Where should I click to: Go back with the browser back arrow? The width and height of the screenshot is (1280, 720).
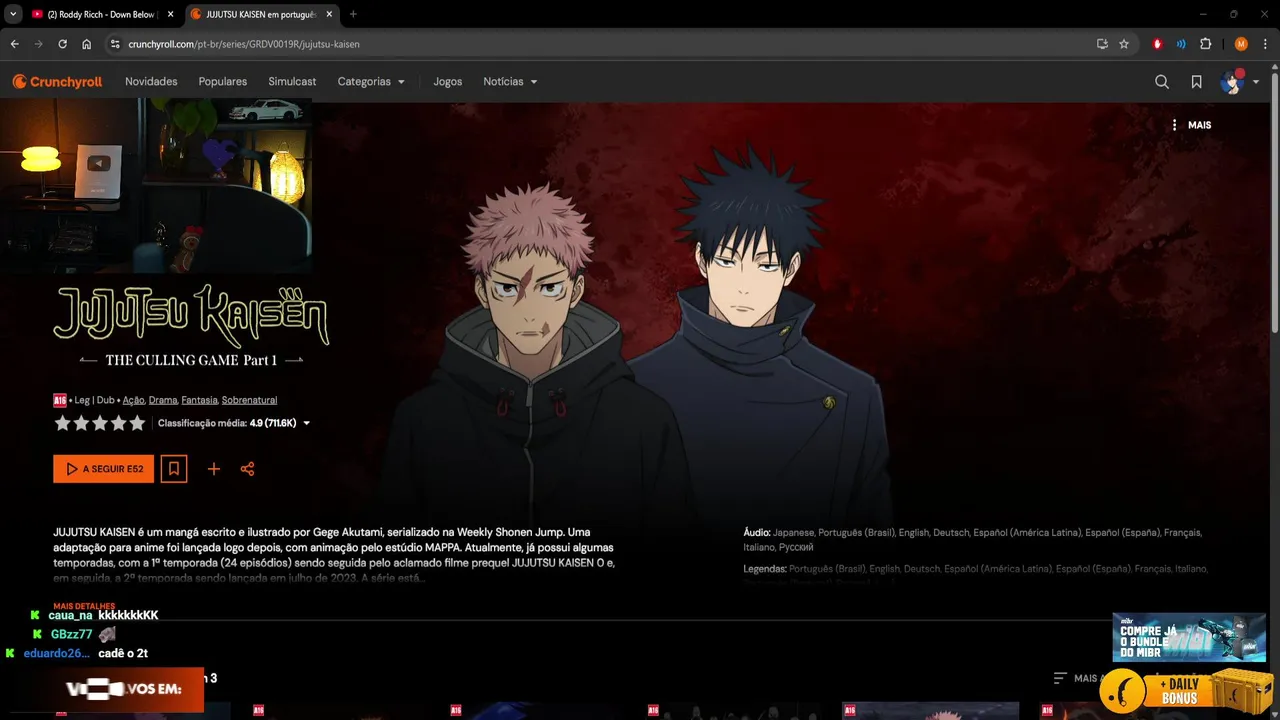pyautogui.click(x=14, y=44)
